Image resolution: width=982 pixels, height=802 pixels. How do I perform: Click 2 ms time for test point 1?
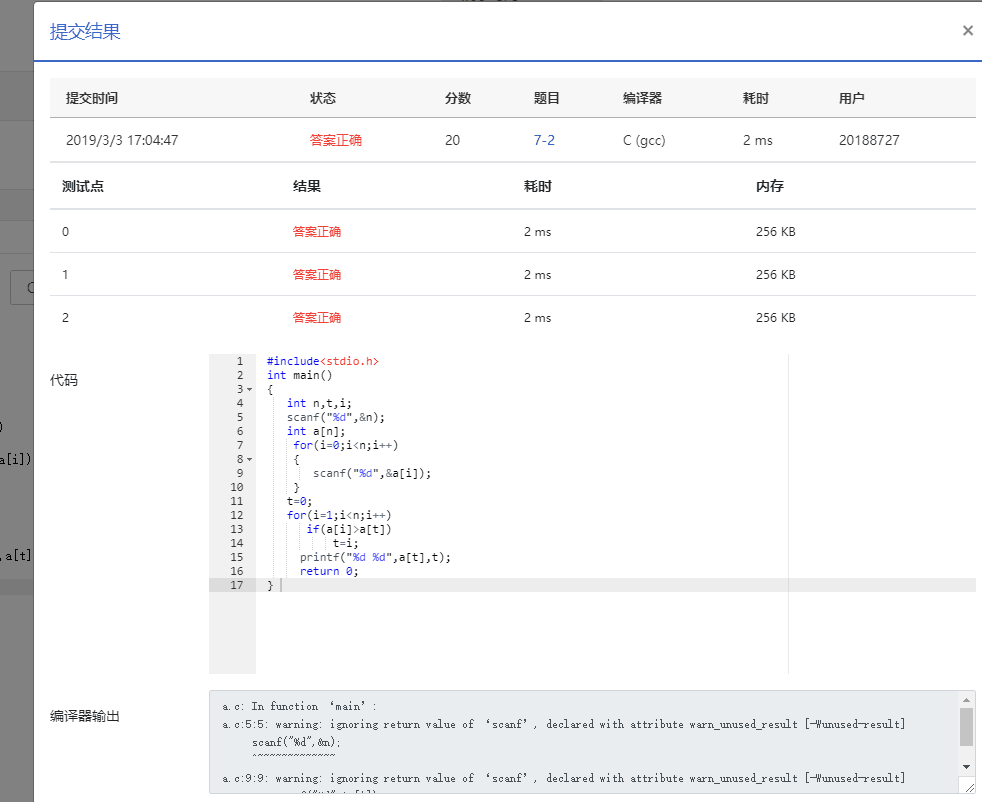click(537, 275)
